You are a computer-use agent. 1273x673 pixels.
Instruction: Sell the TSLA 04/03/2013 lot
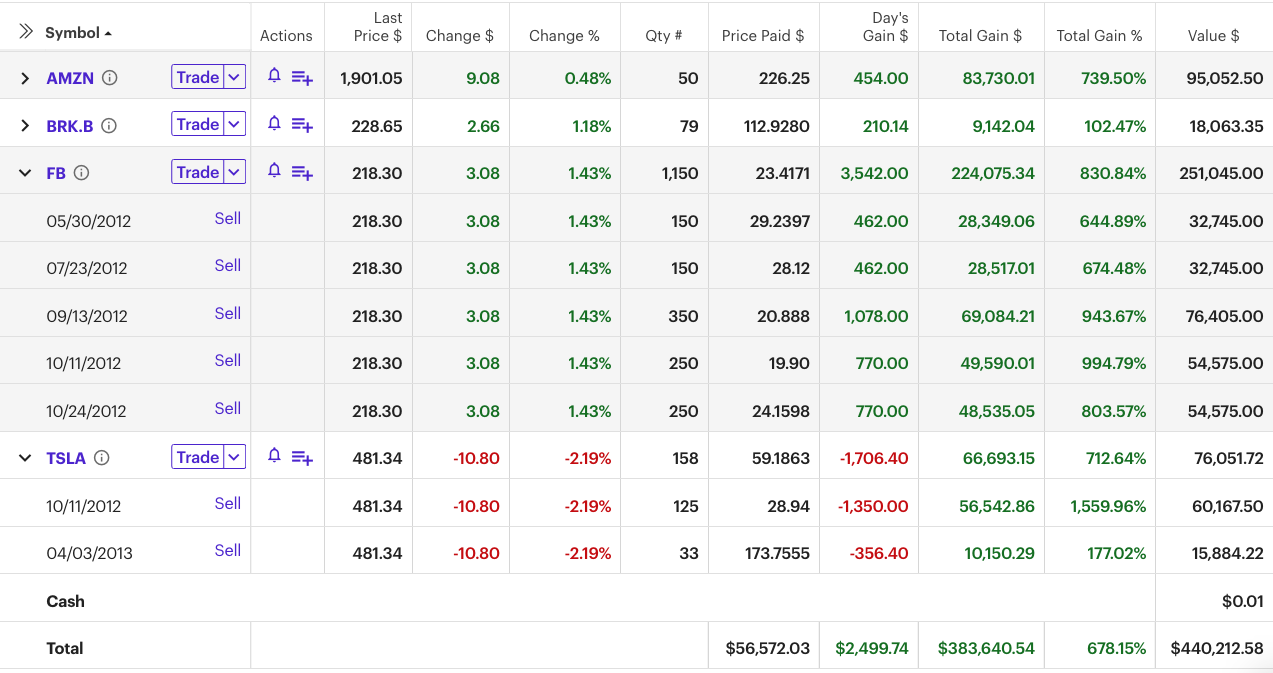click(x=228, y=550)
